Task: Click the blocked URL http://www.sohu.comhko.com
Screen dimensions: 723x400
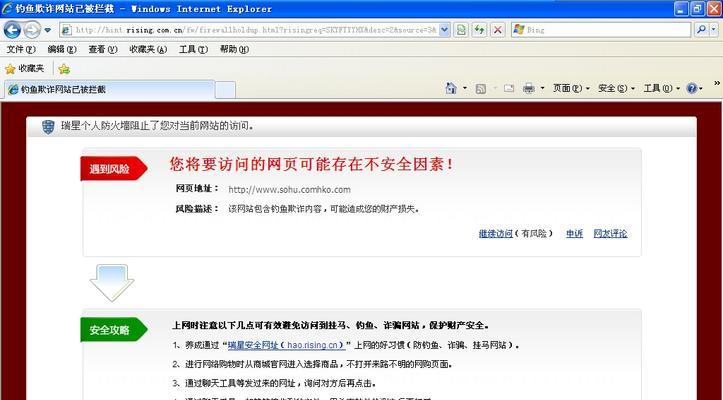Action: pyautogui.click(x=290, y=190)
